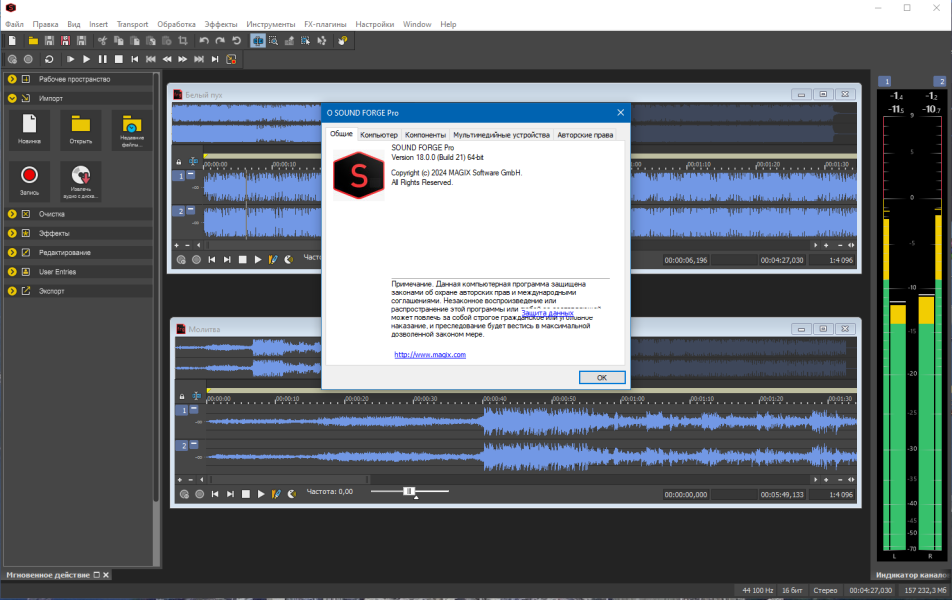Open the recent files tile in Импорт
Image resolution: width=952 pixels, height=600 pixels.
tap(132, 130)
